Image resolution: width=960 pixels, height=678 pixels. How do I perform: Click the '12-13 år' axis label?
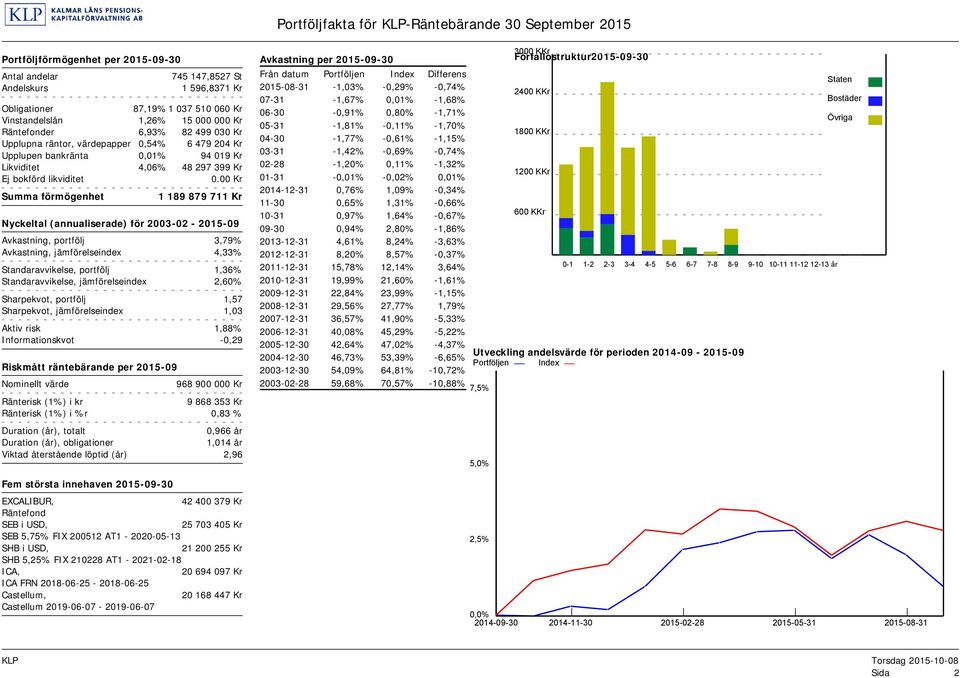coord(823,265)
